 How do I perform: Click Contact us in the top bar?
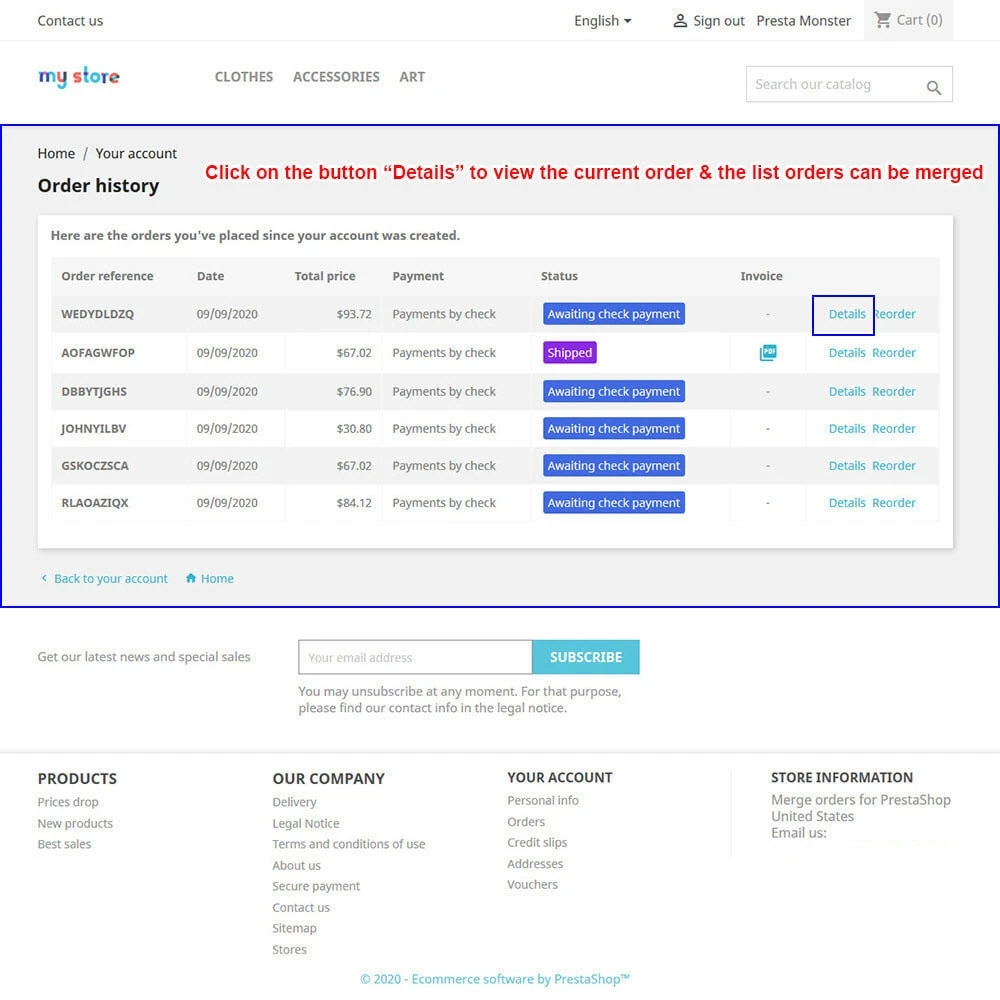pos(70,20)
